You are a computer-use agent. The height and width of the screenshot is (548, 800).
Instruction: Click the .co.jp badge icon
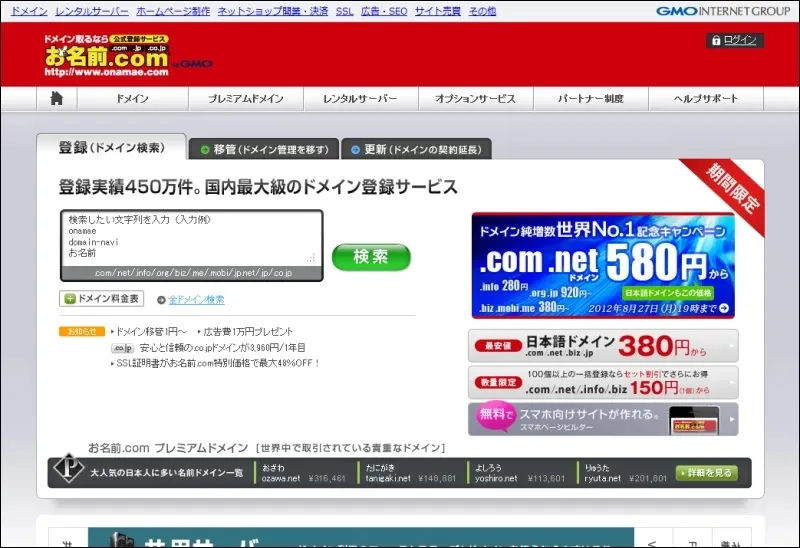click(122, 348)
